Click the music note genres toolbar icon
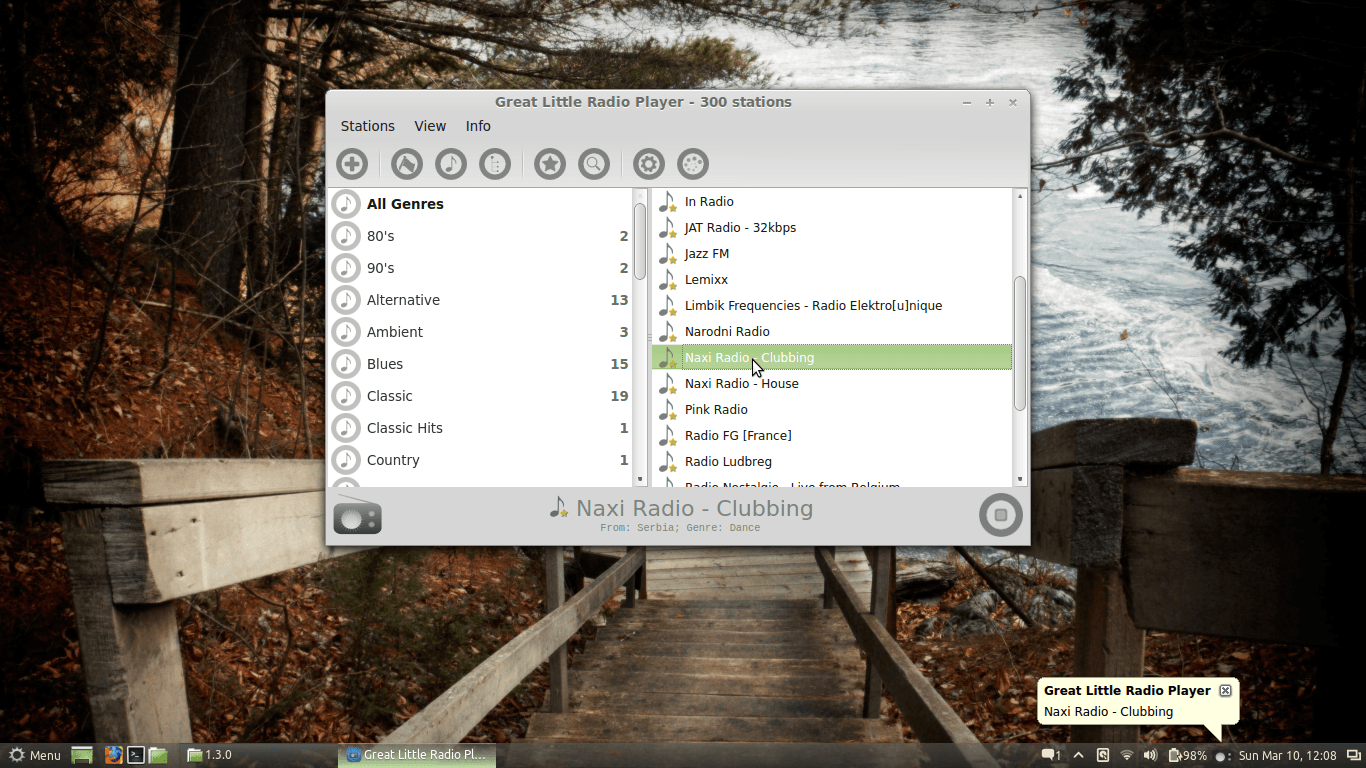Viewport: 1366px width, 768px height. pyautogui.click(x=450, y=164)
